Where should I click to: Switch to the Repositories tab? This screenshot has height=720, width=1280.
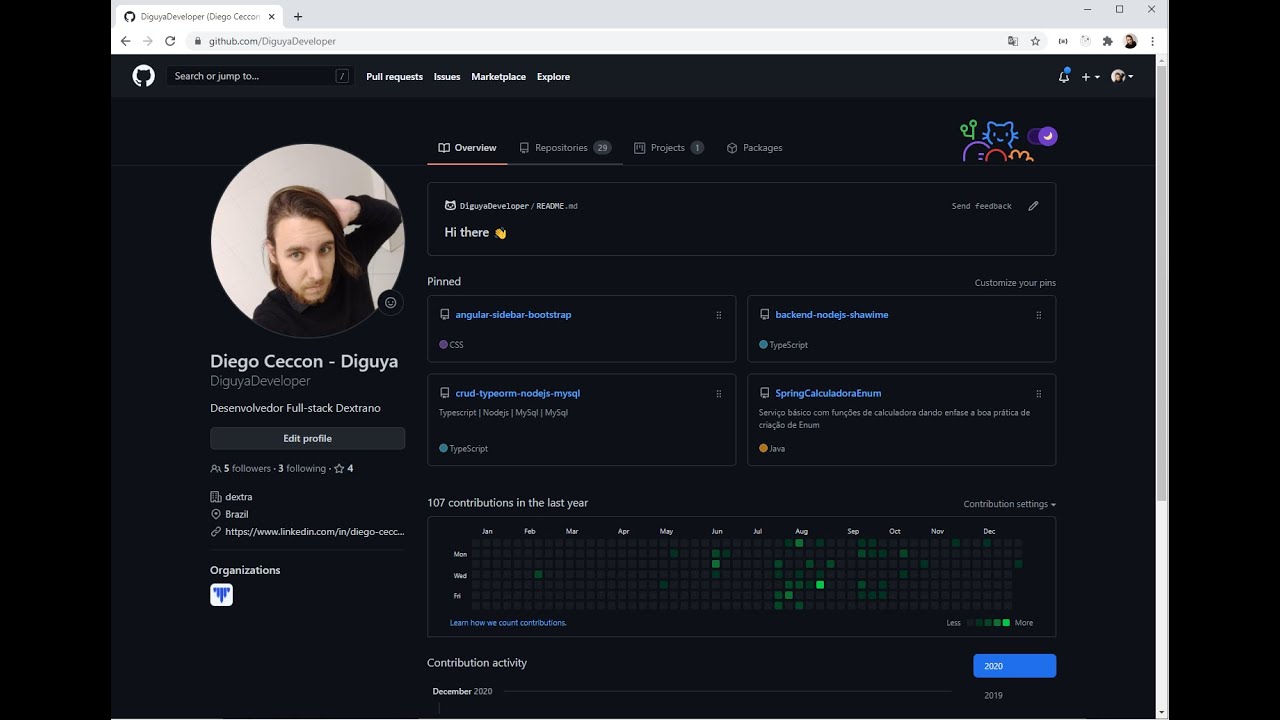565,148
